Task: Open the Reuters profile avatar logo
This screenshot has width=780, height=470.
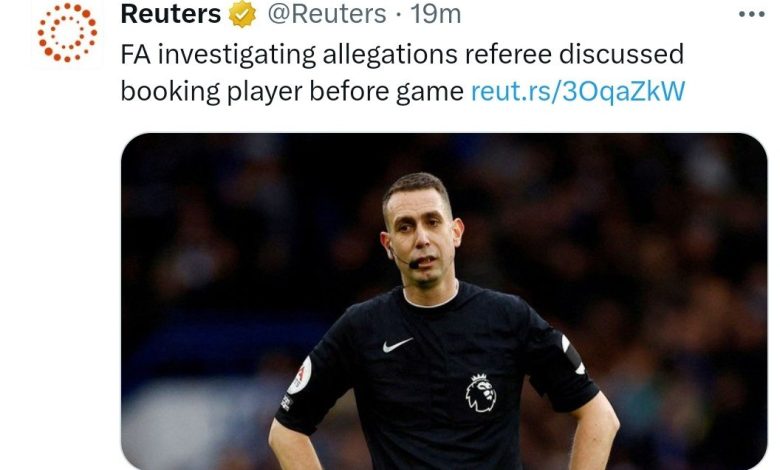Action: click(67, 33)
